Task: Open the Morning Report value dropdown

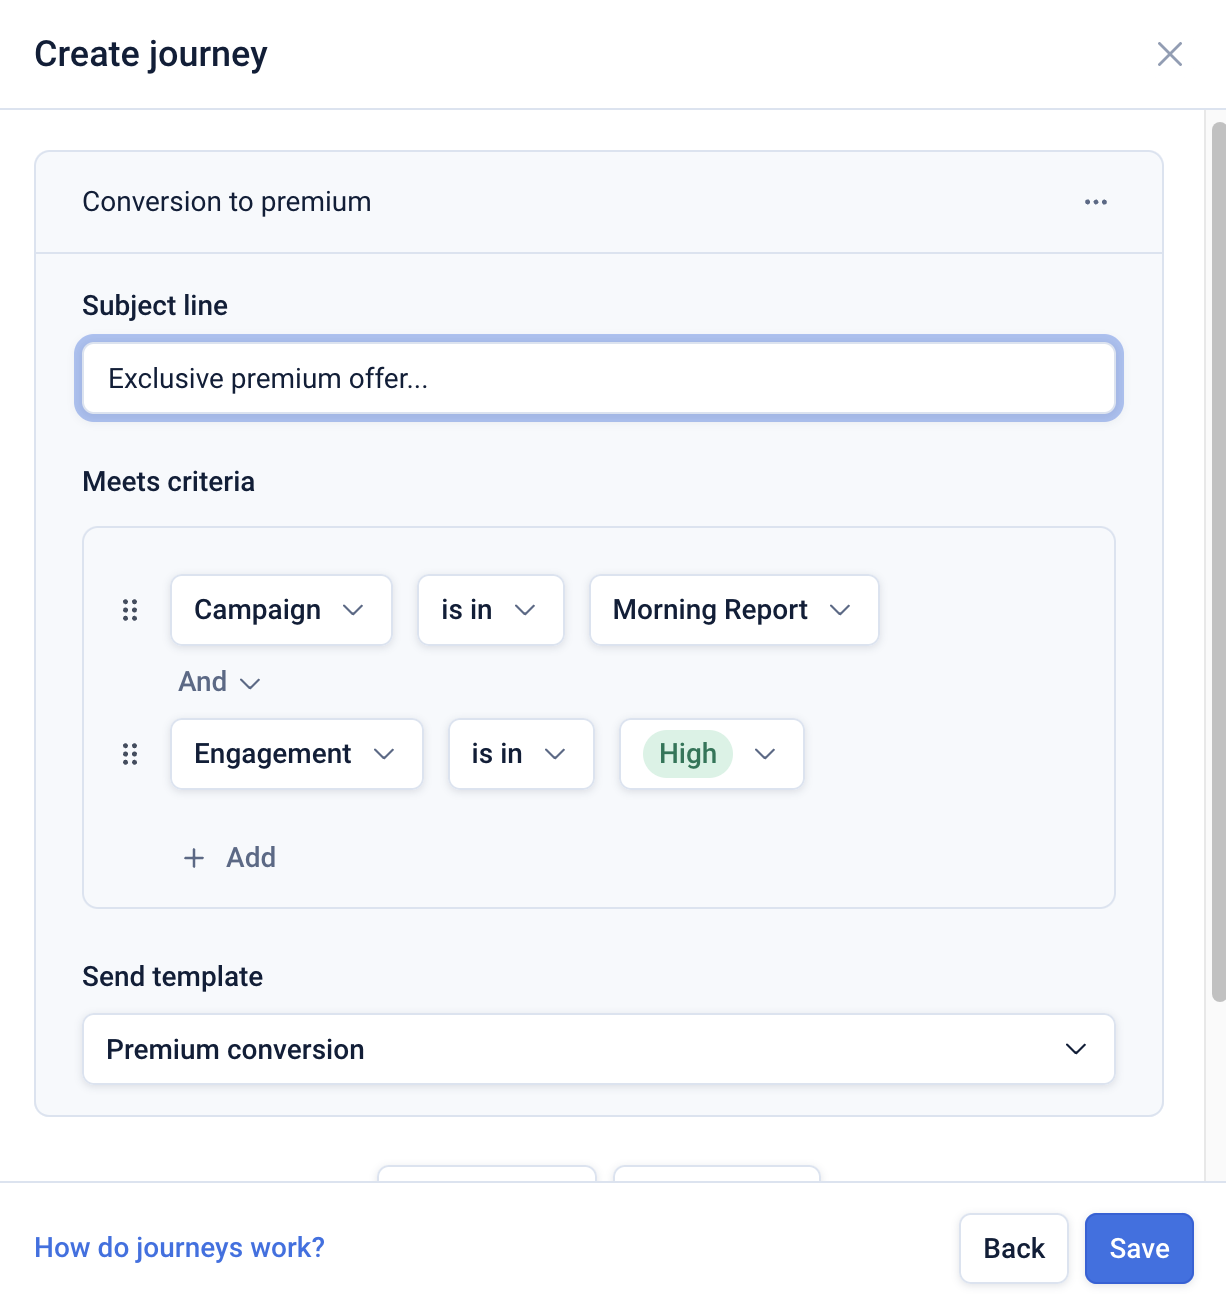Action: point(733,610)
